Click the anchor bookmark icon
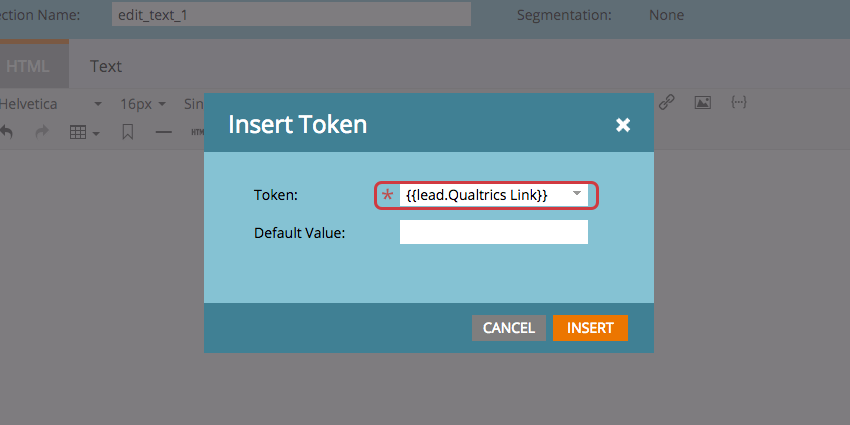The height and width of the screenshot is (425, 850). tap(127, 132)
